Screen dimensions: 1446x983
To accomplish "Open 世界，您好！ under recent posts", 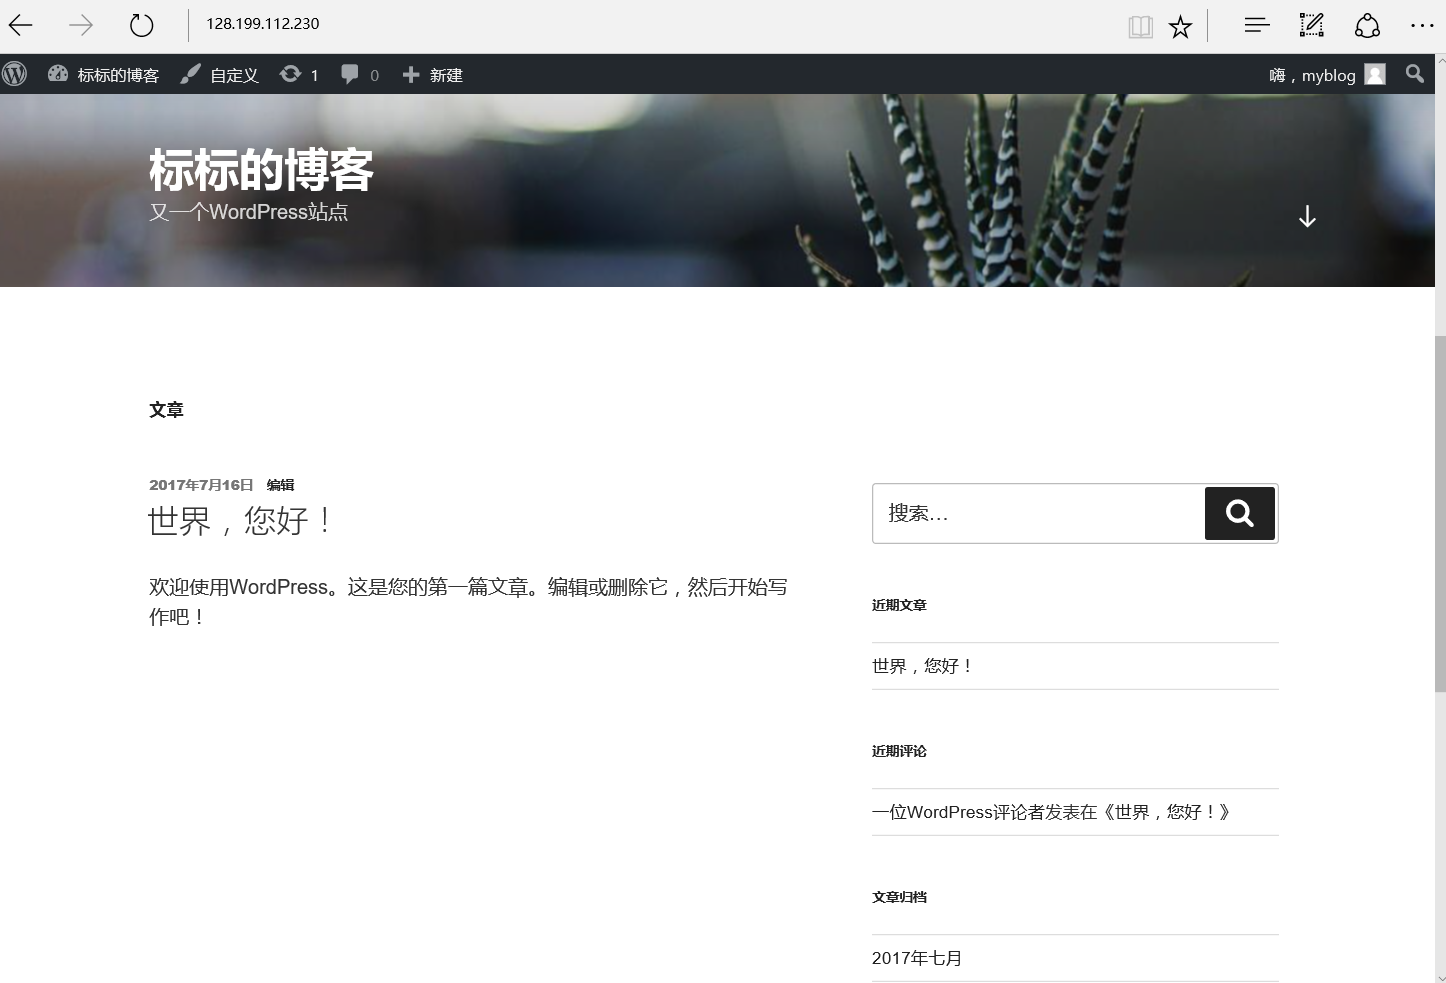I will tap(923, 666).
